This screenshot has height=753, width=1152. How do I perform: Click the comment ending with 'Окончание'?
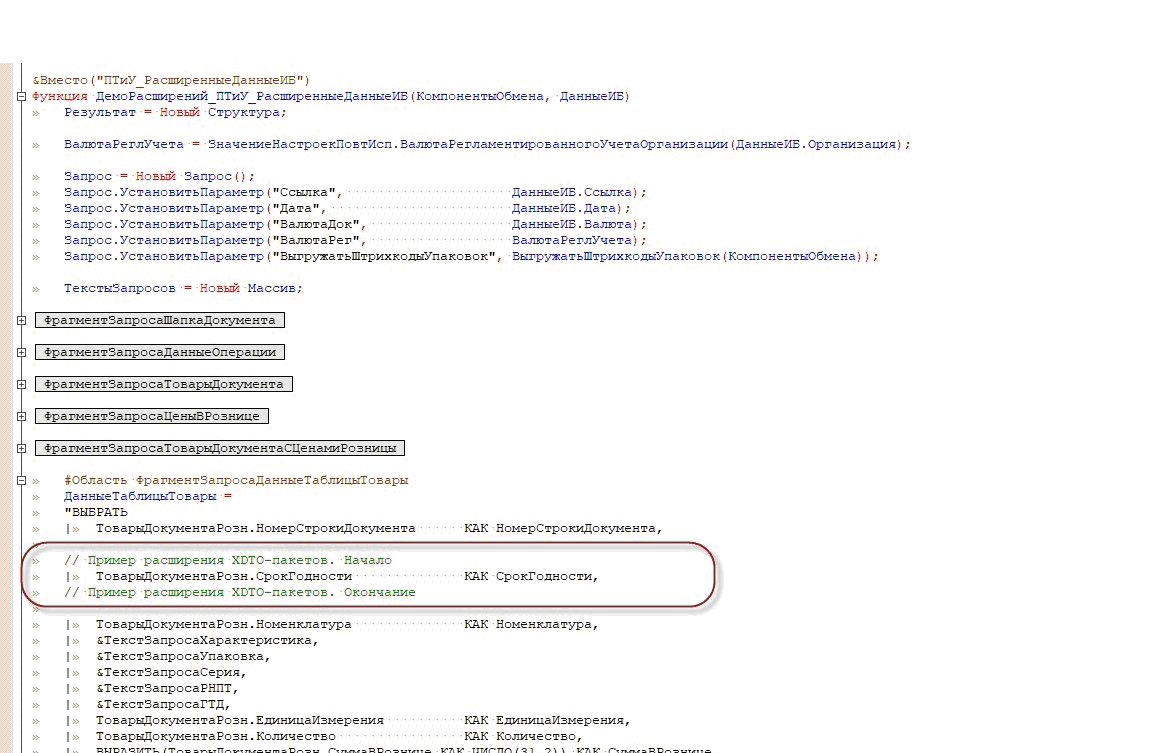click(239, 592)
